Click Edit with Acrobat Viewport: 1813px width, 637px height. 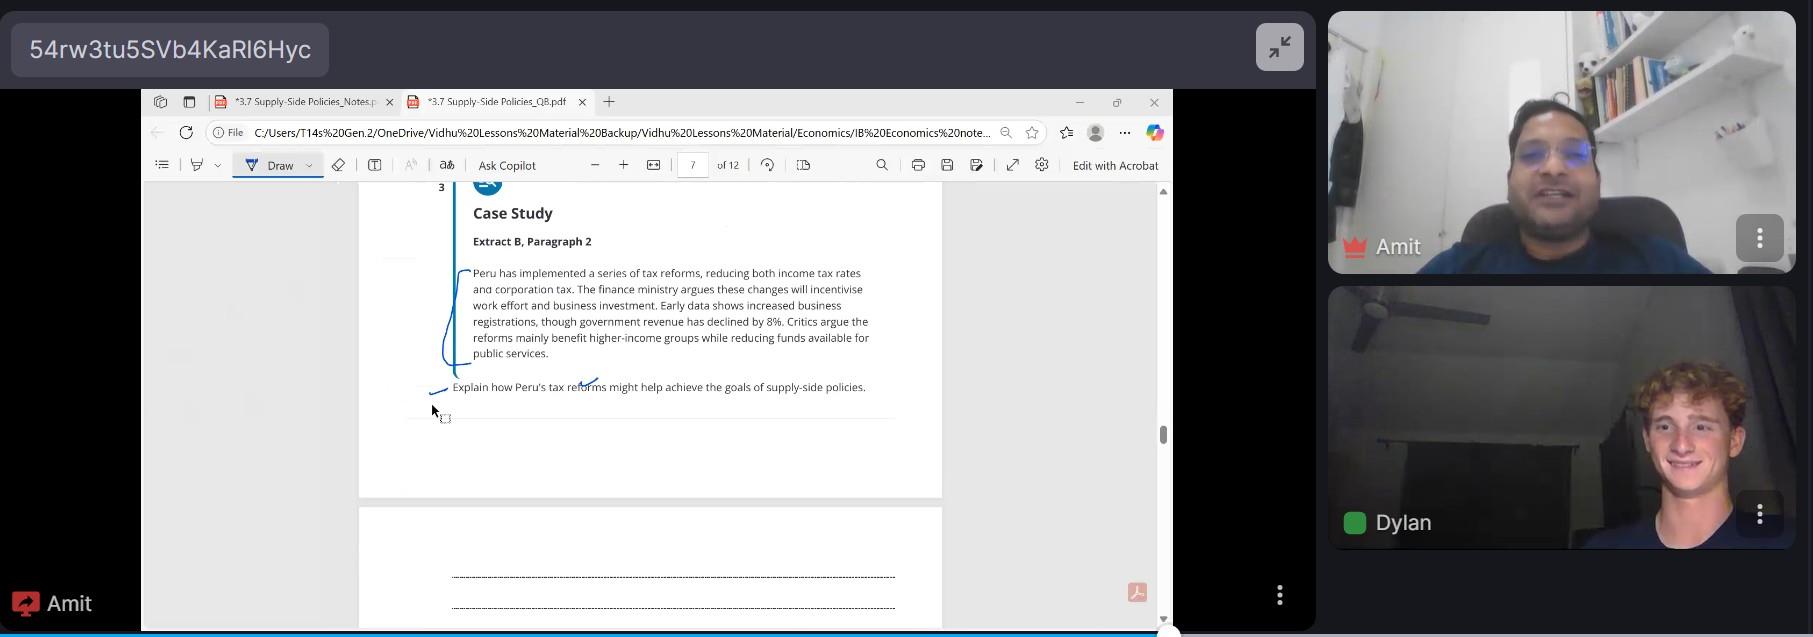pos(1115,165)
